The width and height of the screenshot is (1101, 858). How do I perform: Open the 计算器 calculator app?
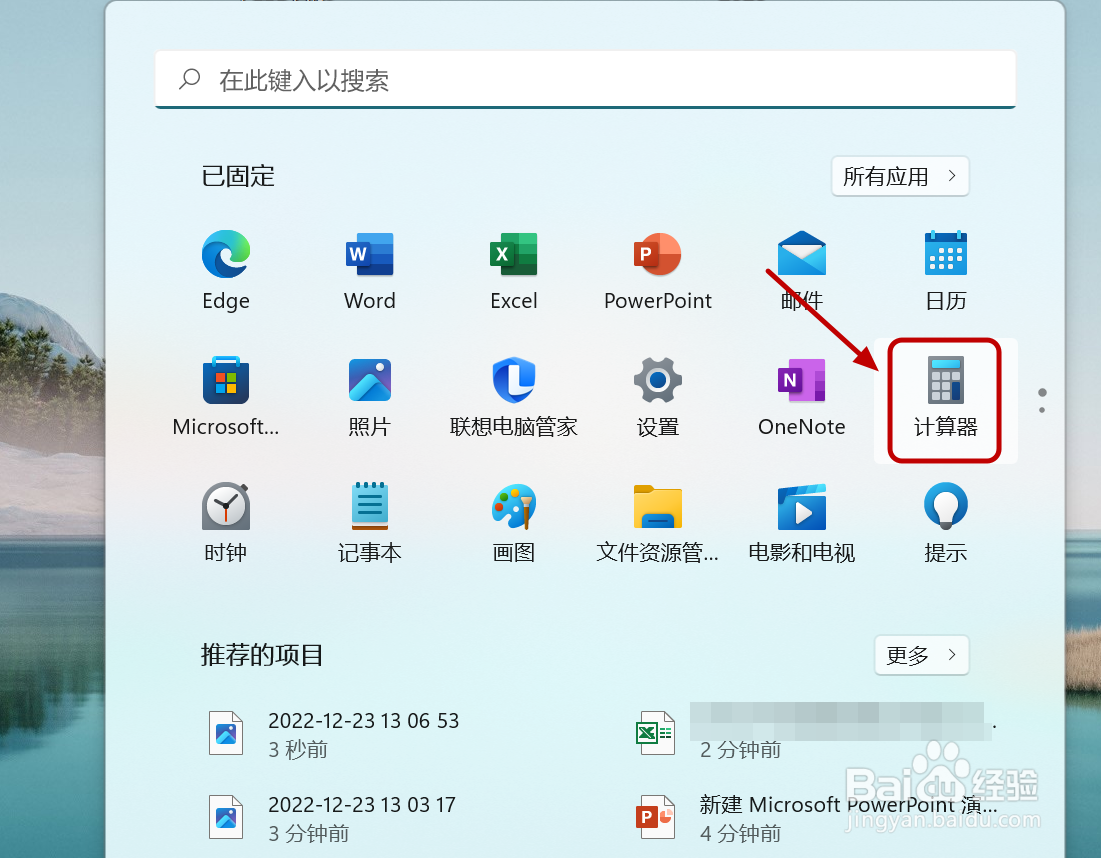click(x=945, y=400)
